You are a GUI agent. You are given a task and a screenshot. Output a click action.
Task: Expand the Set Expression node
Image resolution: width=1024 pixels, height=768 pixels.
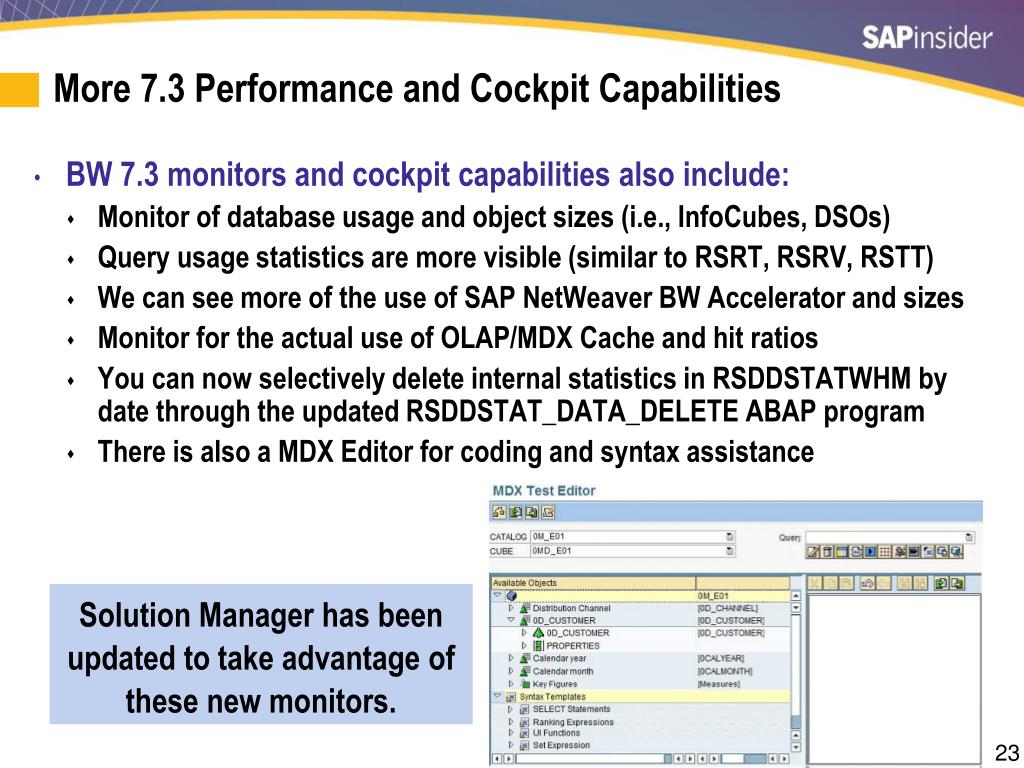click(x=511, y=744)
